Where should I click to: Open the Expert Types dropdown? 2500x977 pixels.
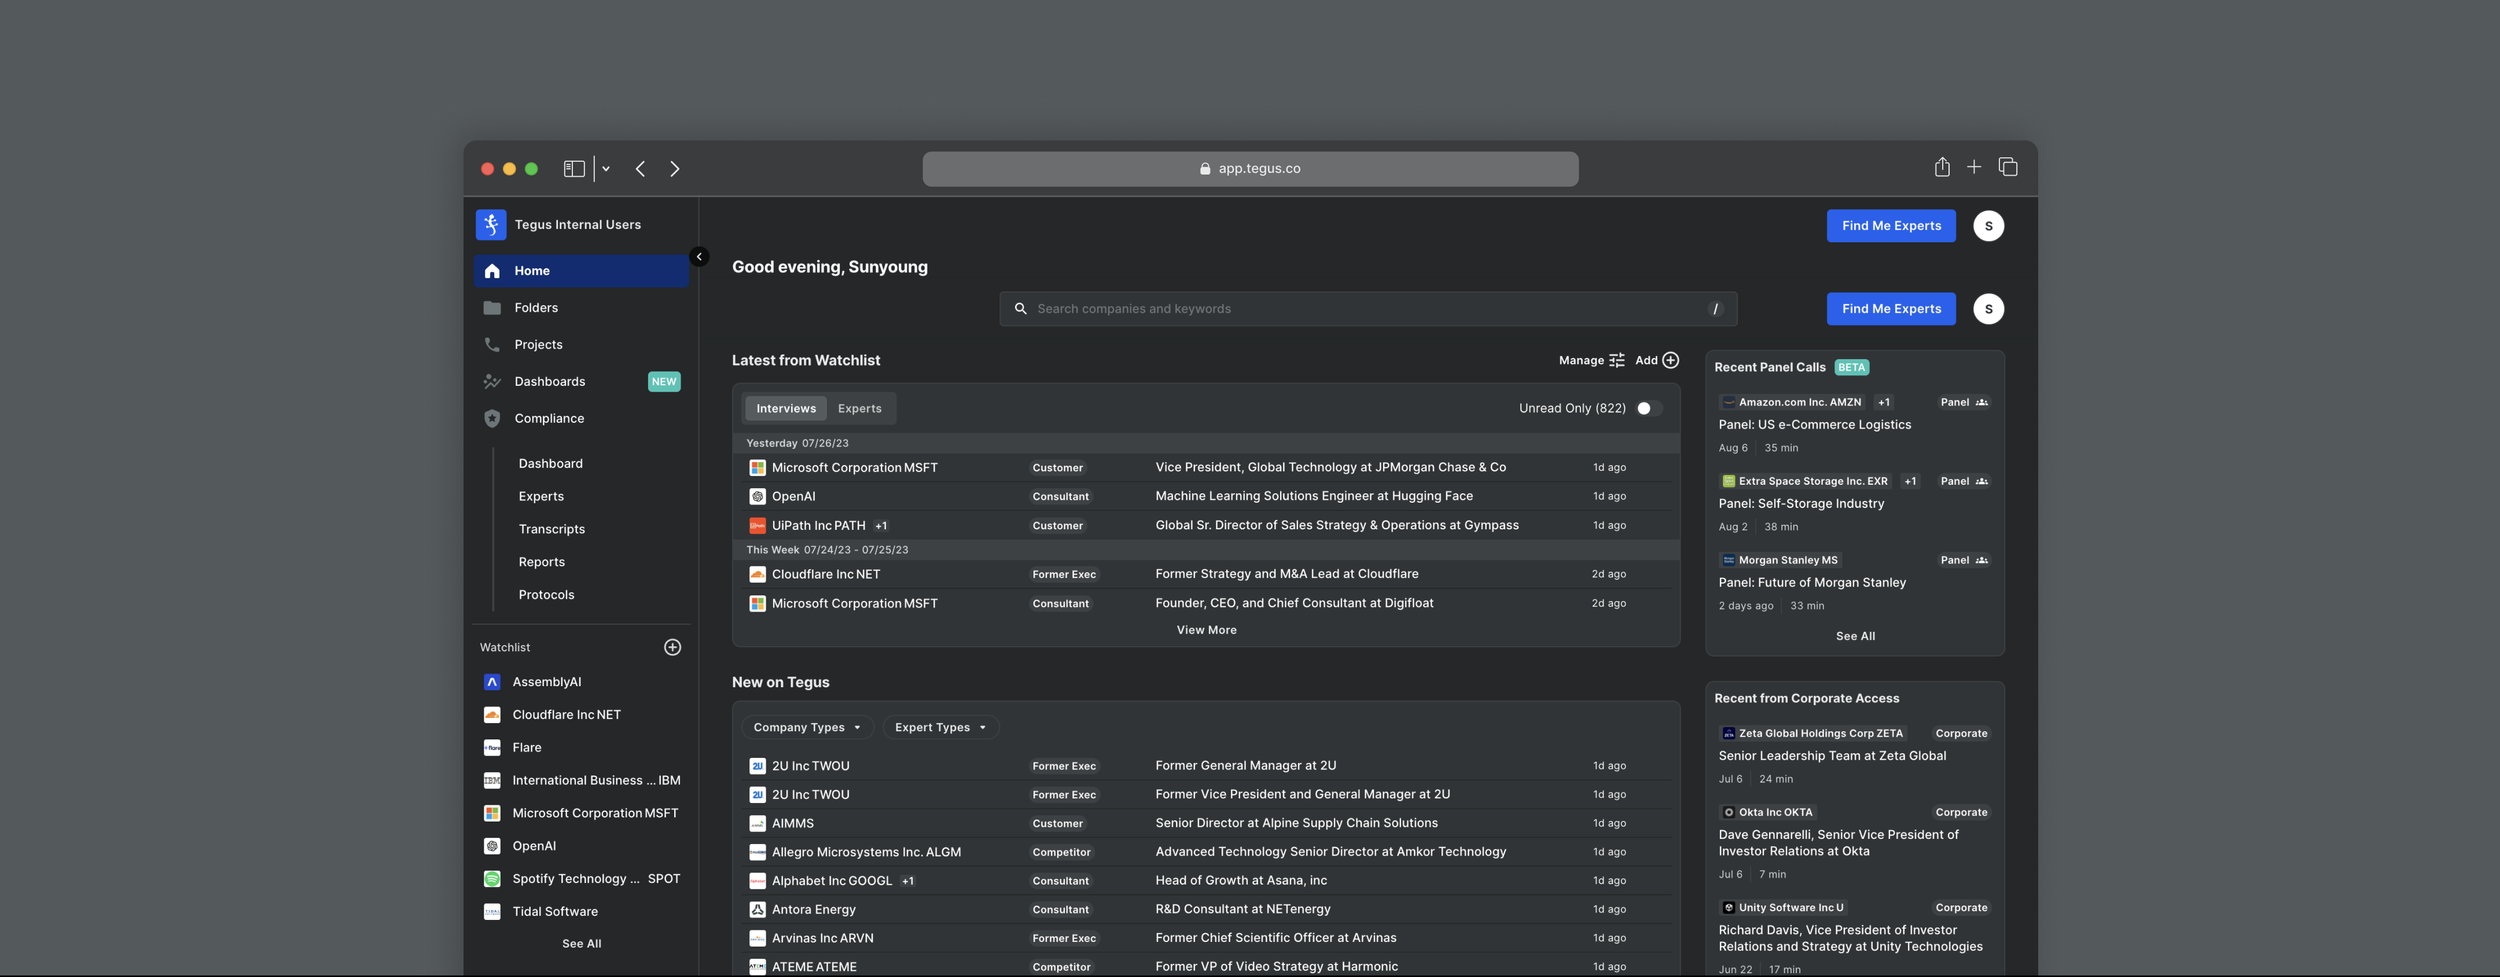pos(940,728)
